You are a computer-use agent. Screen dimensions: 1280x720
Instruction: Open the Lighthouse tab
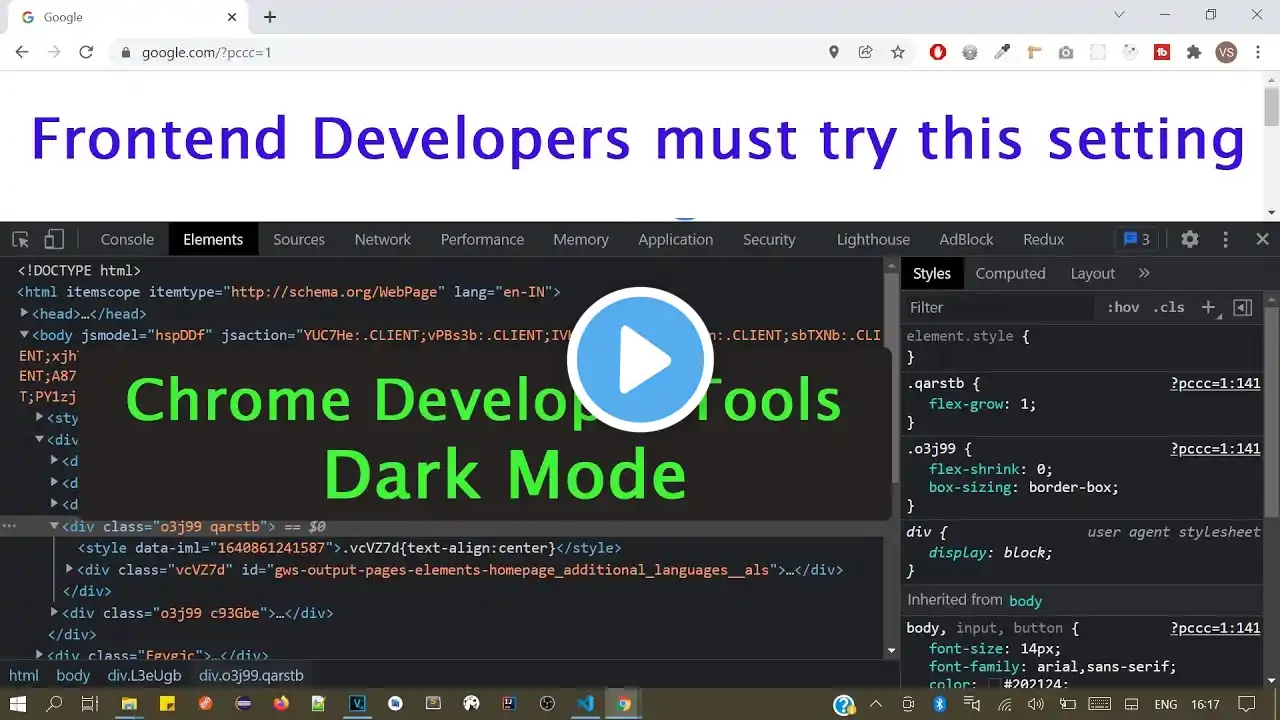coord(873,239)
